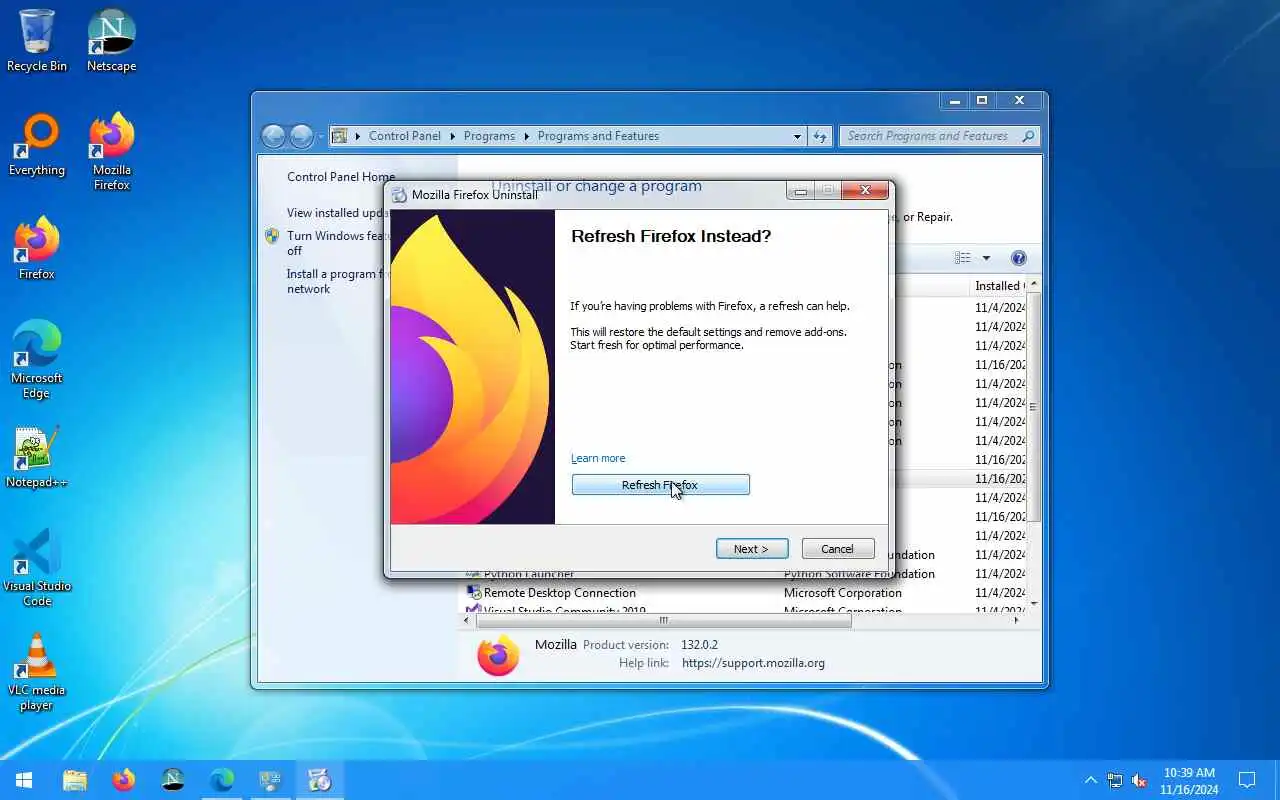Click the muted volume icon in the tray
The height and width of the screenshot is (800, 1280).
(x=1138, y=781)
